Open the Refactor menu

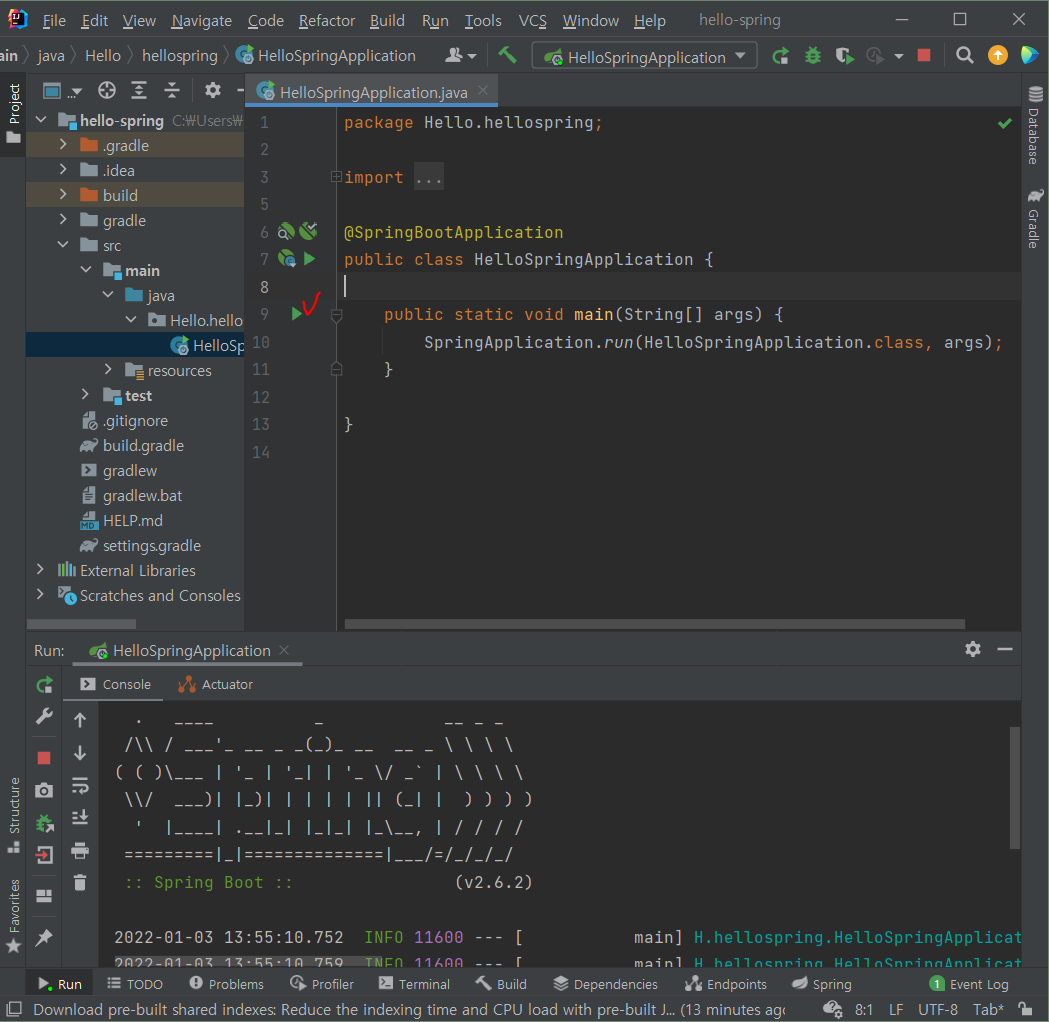point(326,20)
